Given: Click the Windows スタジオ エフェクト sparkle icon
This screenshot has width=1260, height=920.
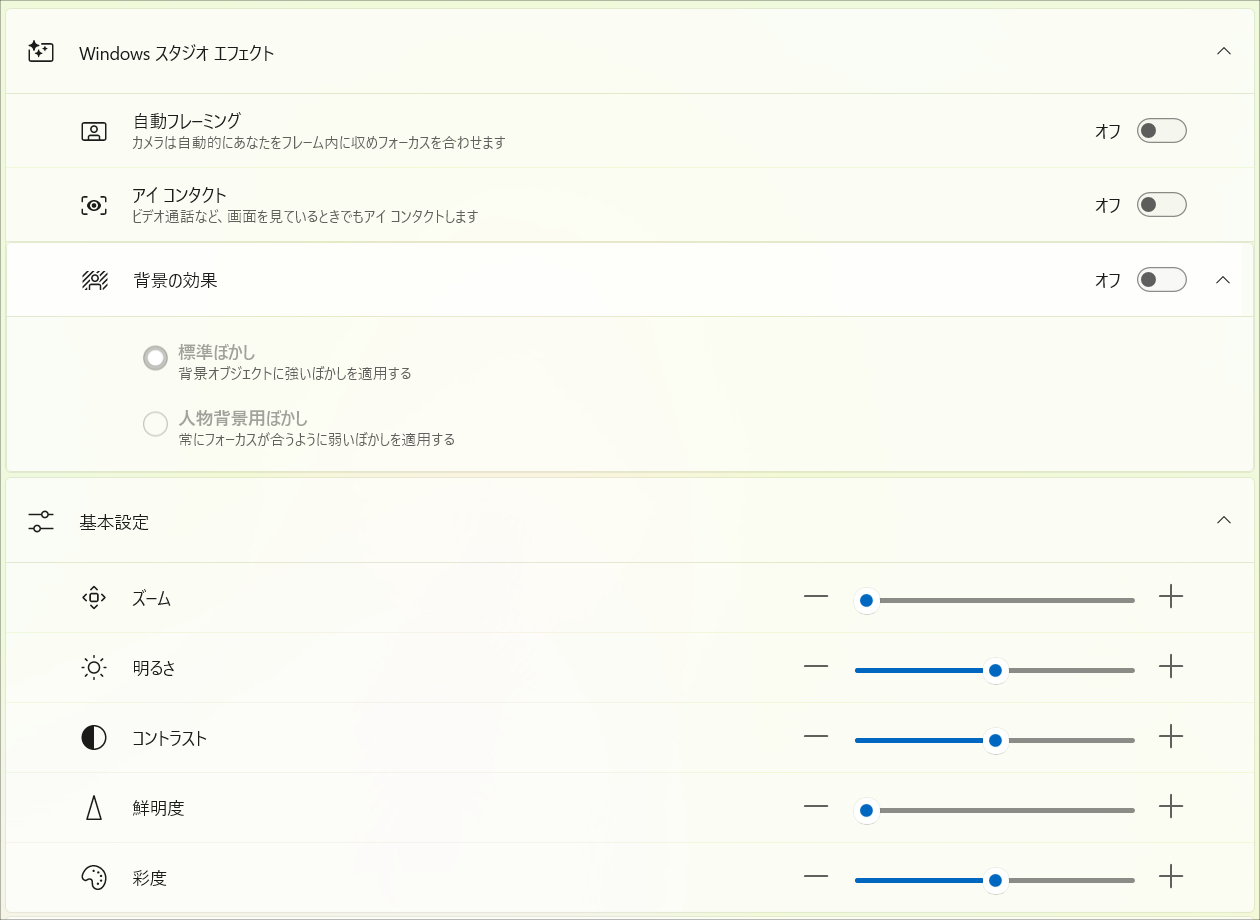Looking at the screenshot, I should click(41, 52).
